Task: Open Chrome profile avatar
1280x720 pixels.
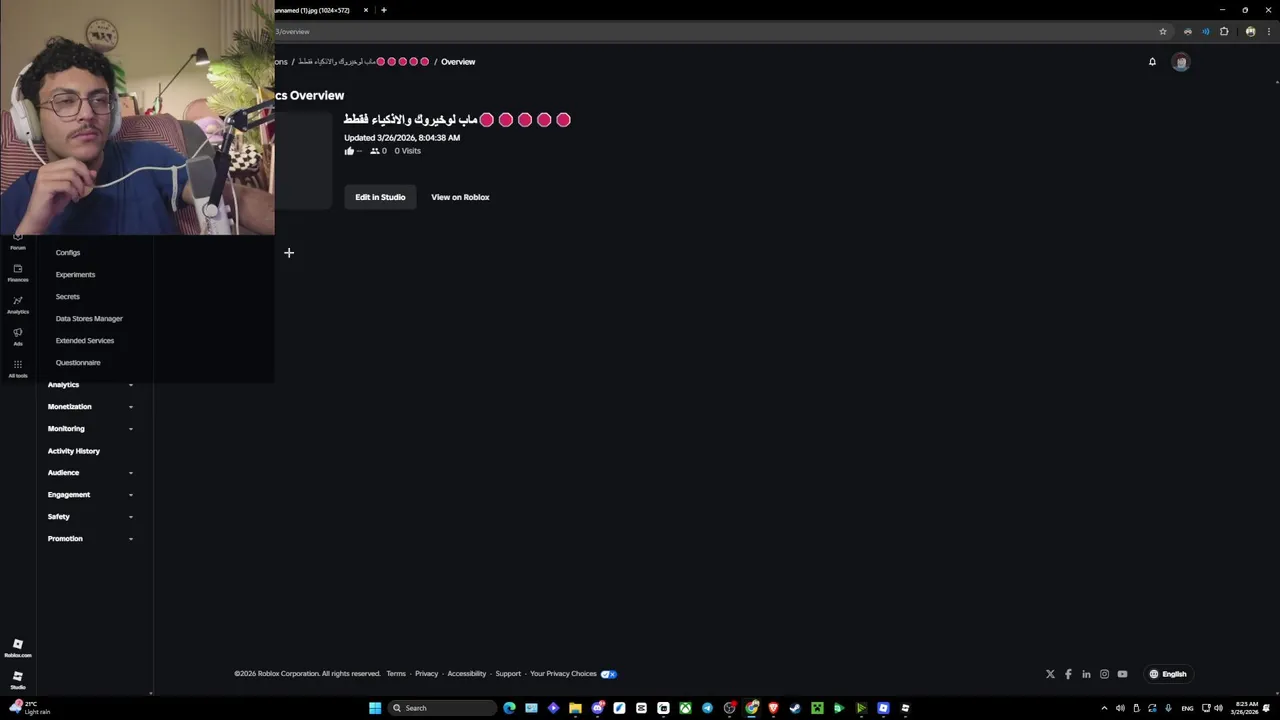Action: [1250, 32]
